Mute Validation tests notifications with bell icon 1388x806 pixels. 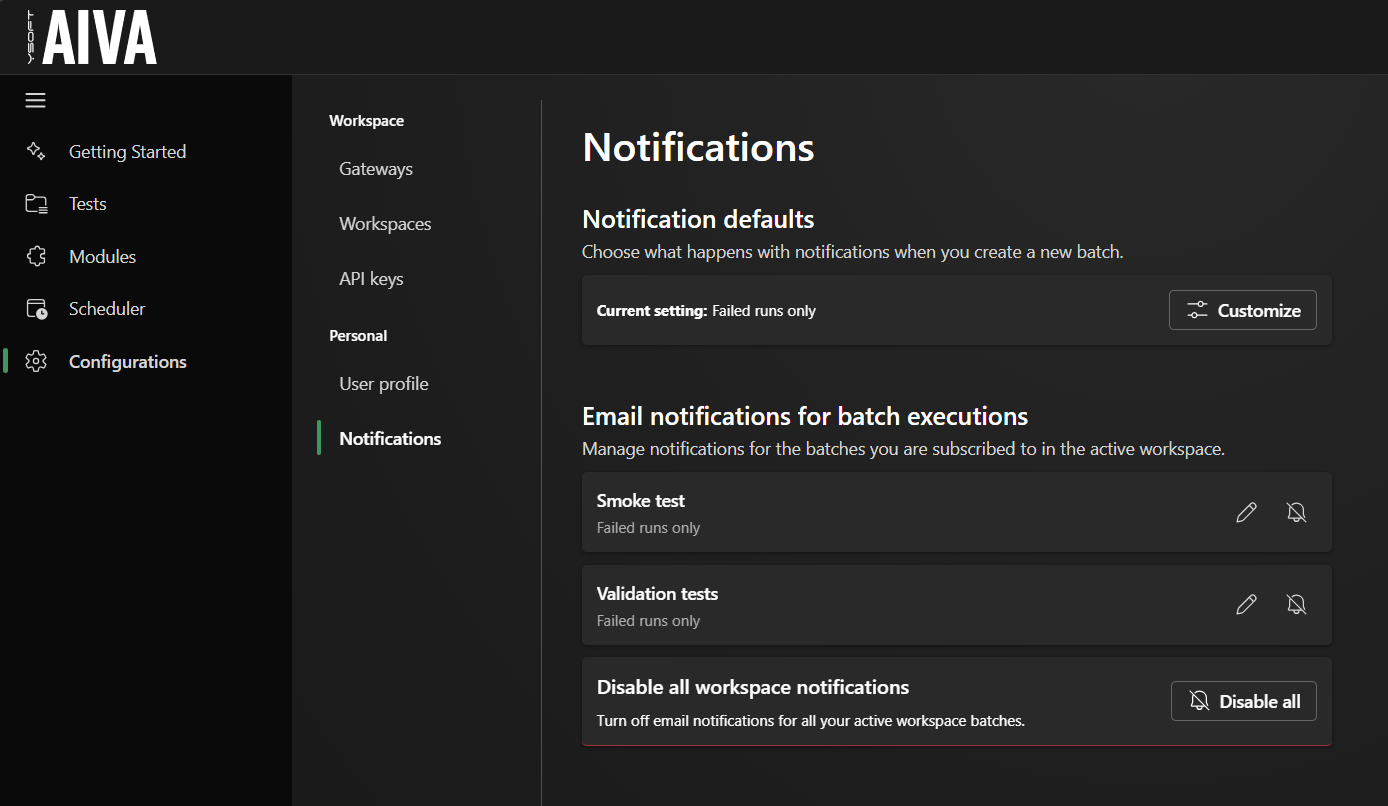point(1296,605)
